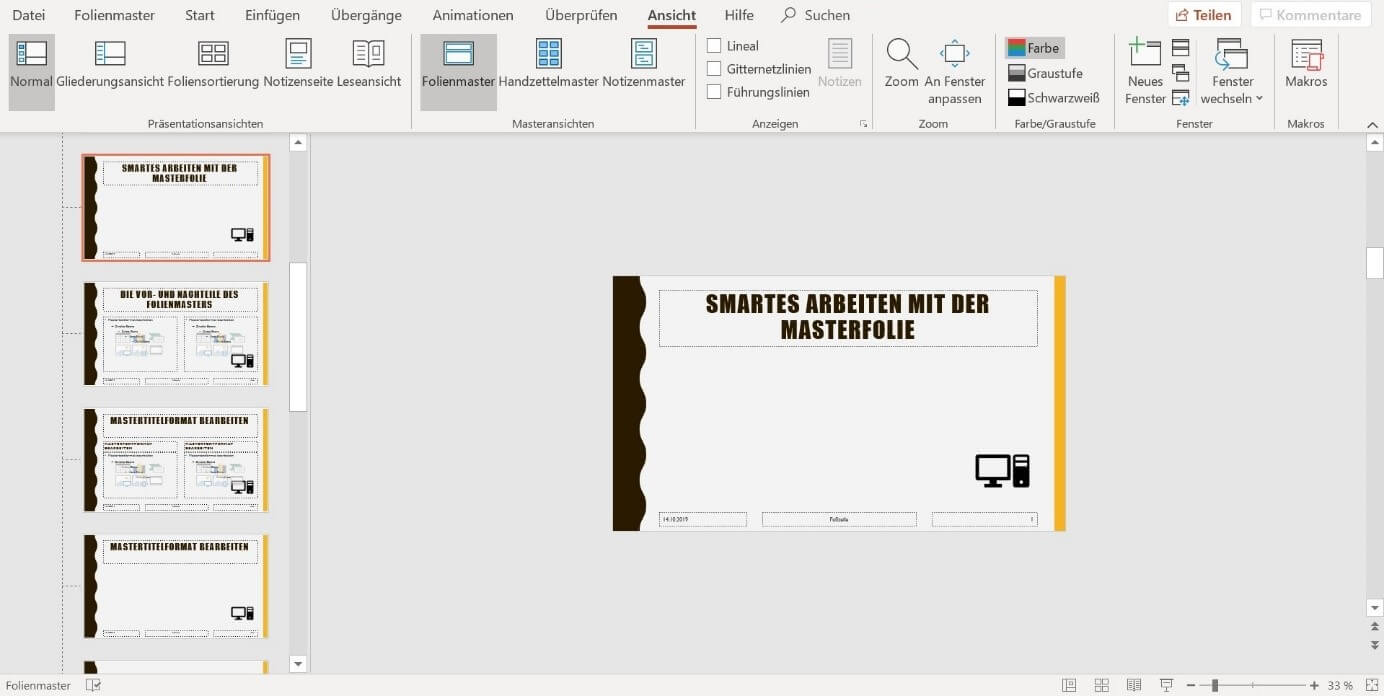Click the computer icon graphic on the slide
The width and height of the screenshot is (1384, 696).
[x=1002, y=471]
